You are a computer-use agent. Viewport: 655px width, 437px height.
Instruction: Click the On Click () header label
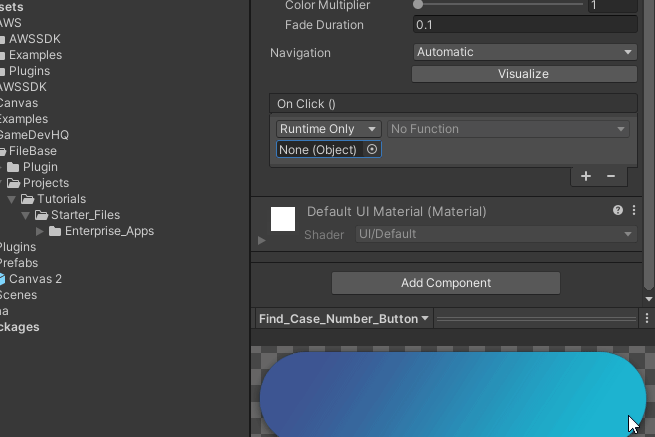306,104
